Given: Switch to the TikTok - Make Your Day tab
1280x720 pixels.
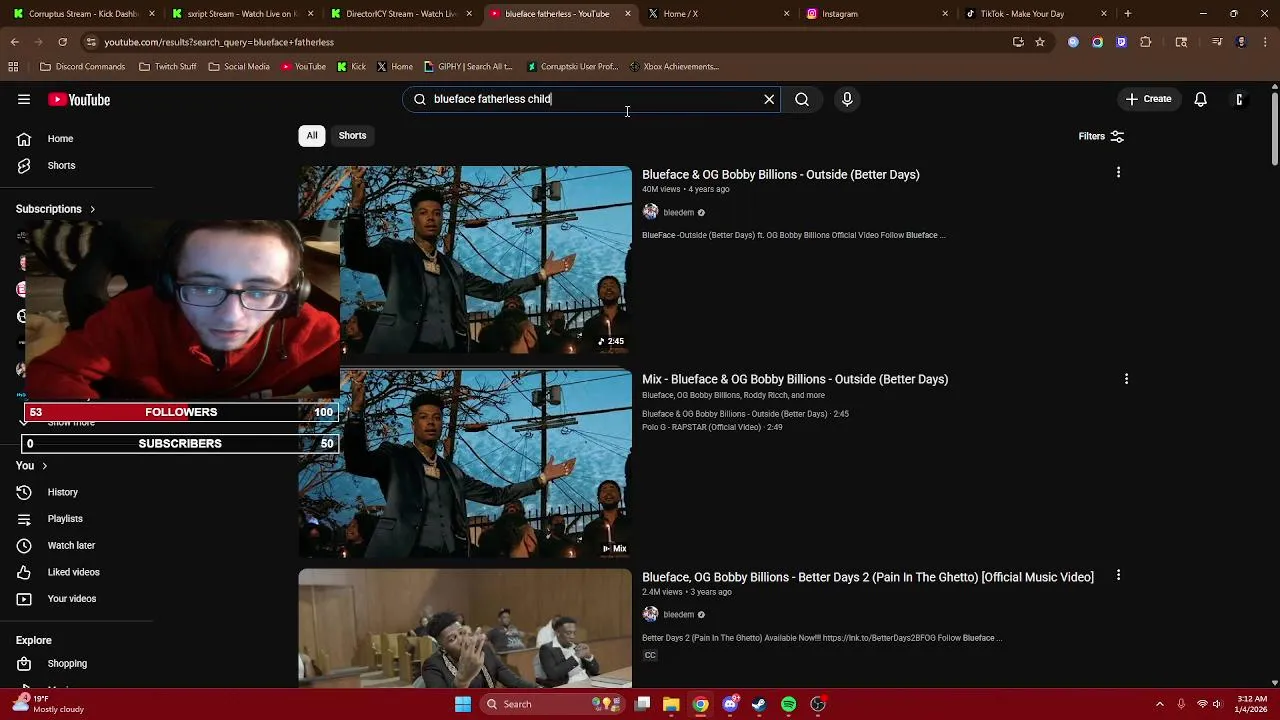Looking at the screenshot, I should coord(1035,14).
